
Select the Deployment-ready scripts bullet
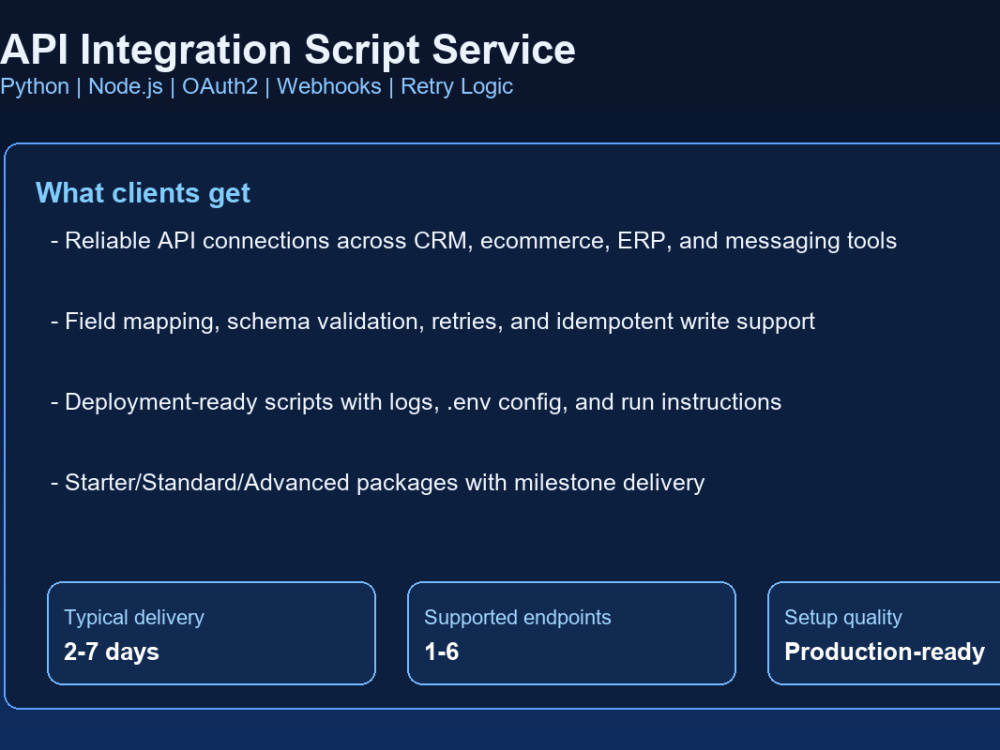tap(416, 402)
